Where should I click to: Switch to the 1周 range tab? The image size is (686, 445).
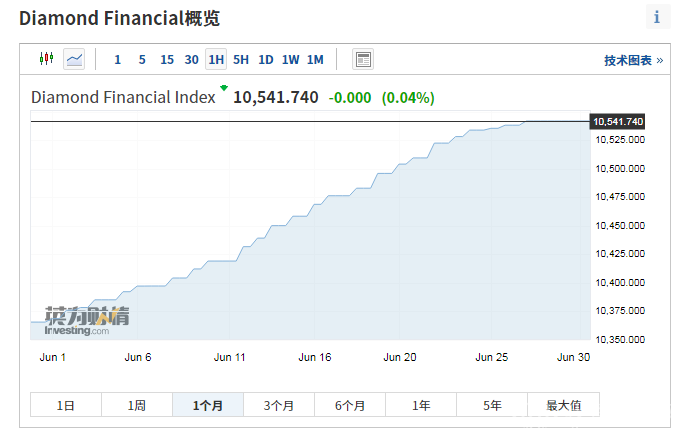point(137,405)
